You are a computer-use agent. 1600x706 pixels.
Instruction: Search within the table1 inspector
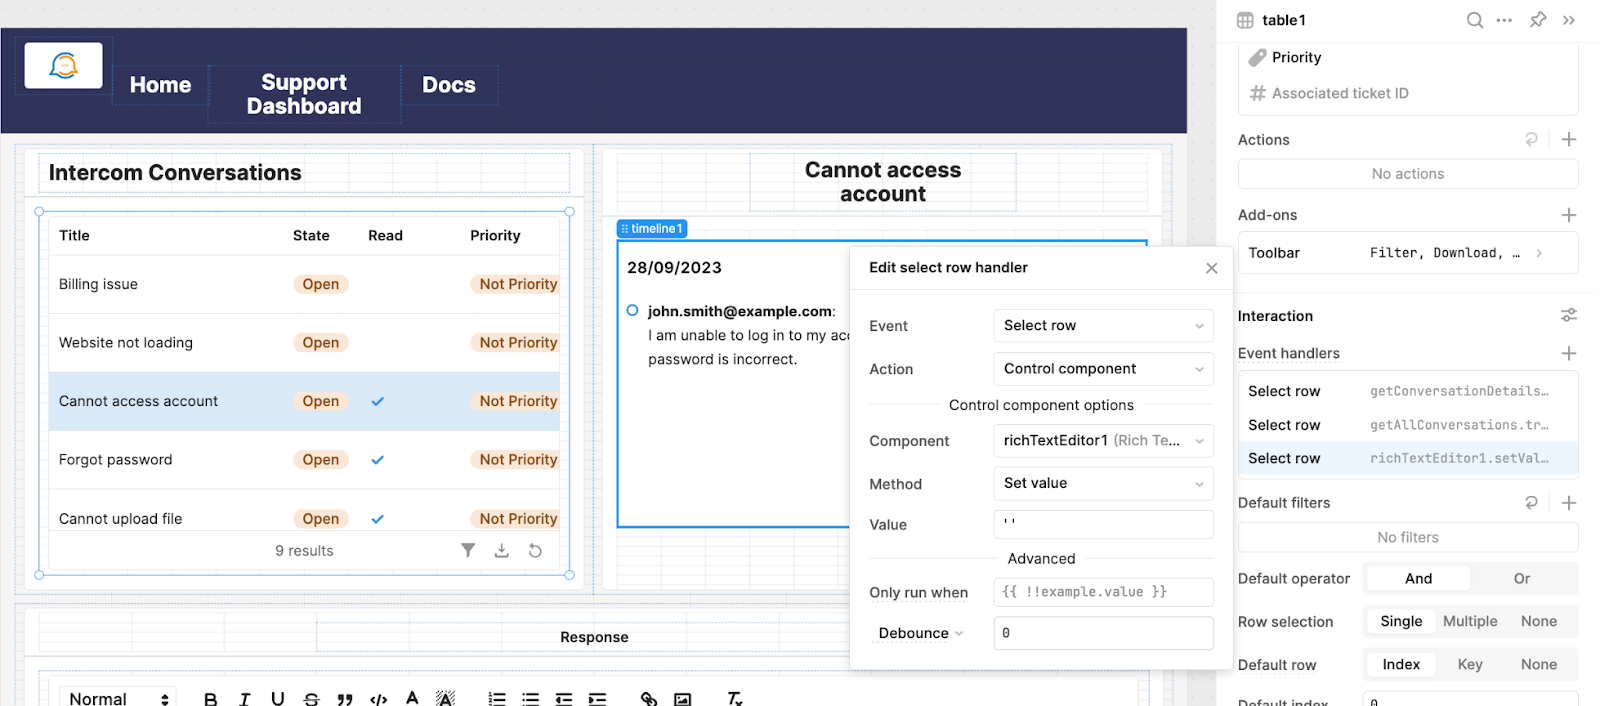(1474, 20)
